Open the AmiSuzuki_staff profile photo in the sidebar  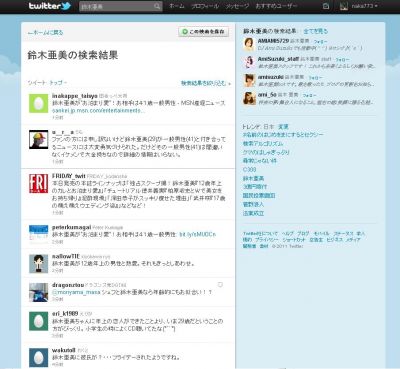[249, 62]
